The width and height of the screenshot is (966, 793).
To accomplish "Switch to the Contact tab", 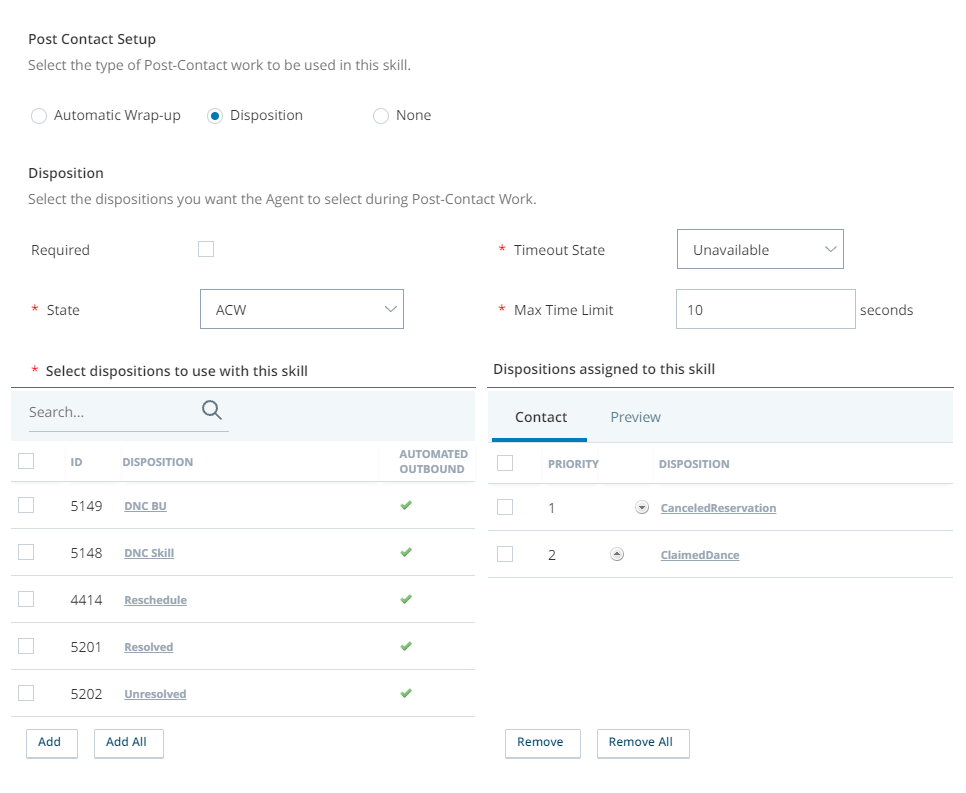I will pyautogui.click(x=540, y=417).
